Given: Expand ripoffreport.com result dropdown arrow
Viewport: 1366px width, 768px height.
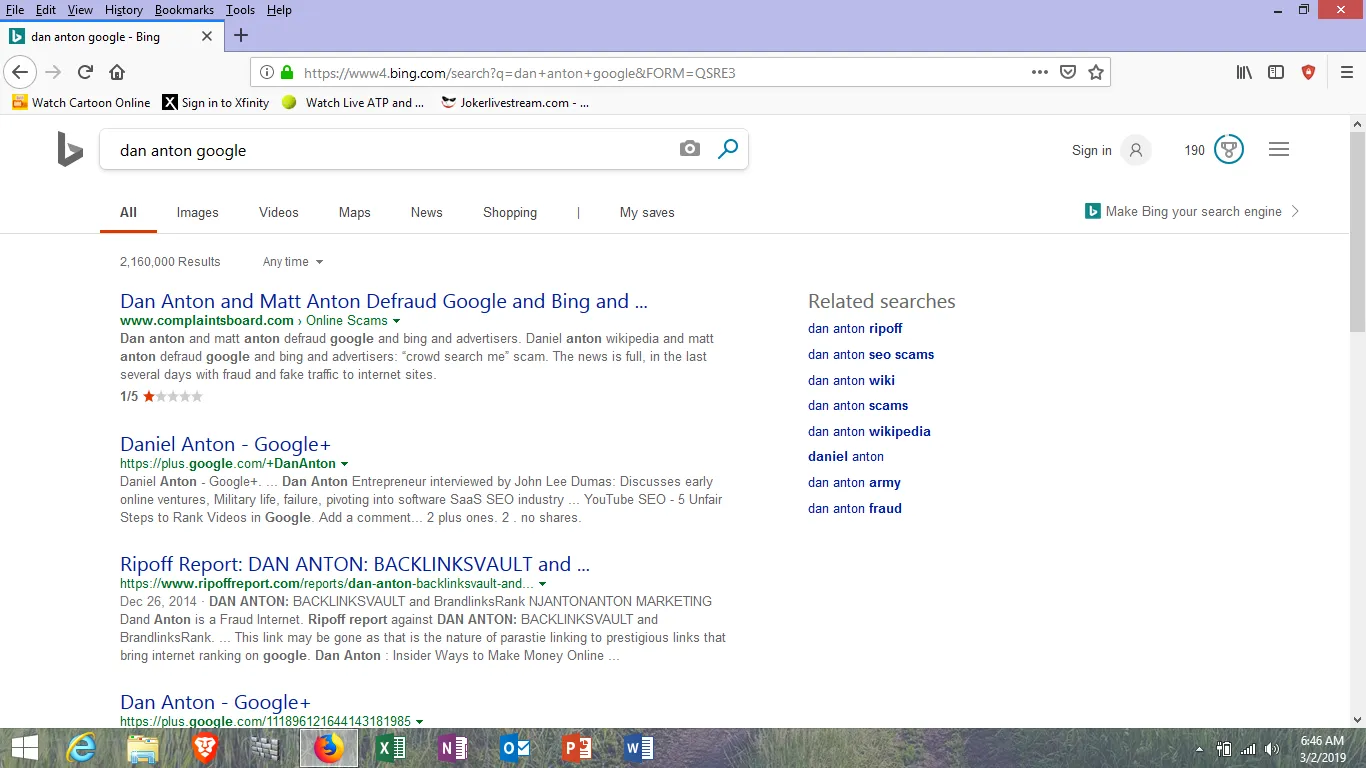Looking at the screenshot, I should point(542,584).
